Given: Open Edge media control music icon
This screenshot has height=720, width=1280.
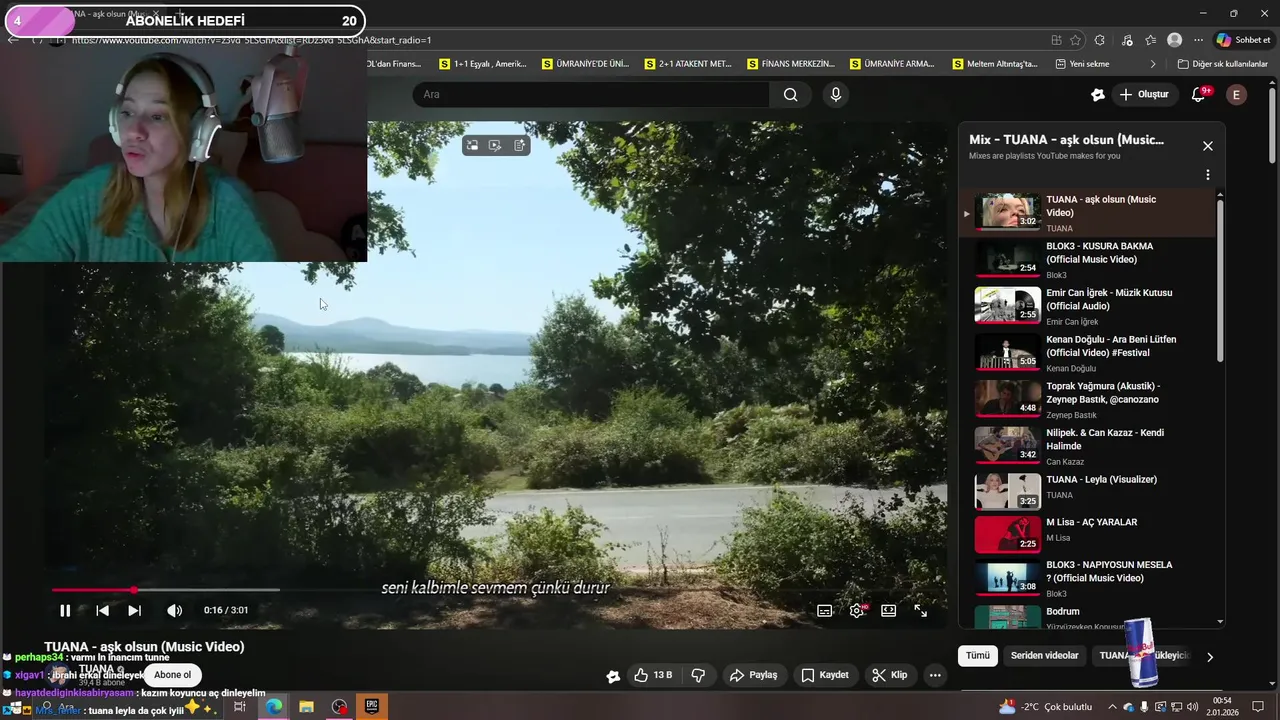Looking at the screenshot, I should pos(1127,40).
